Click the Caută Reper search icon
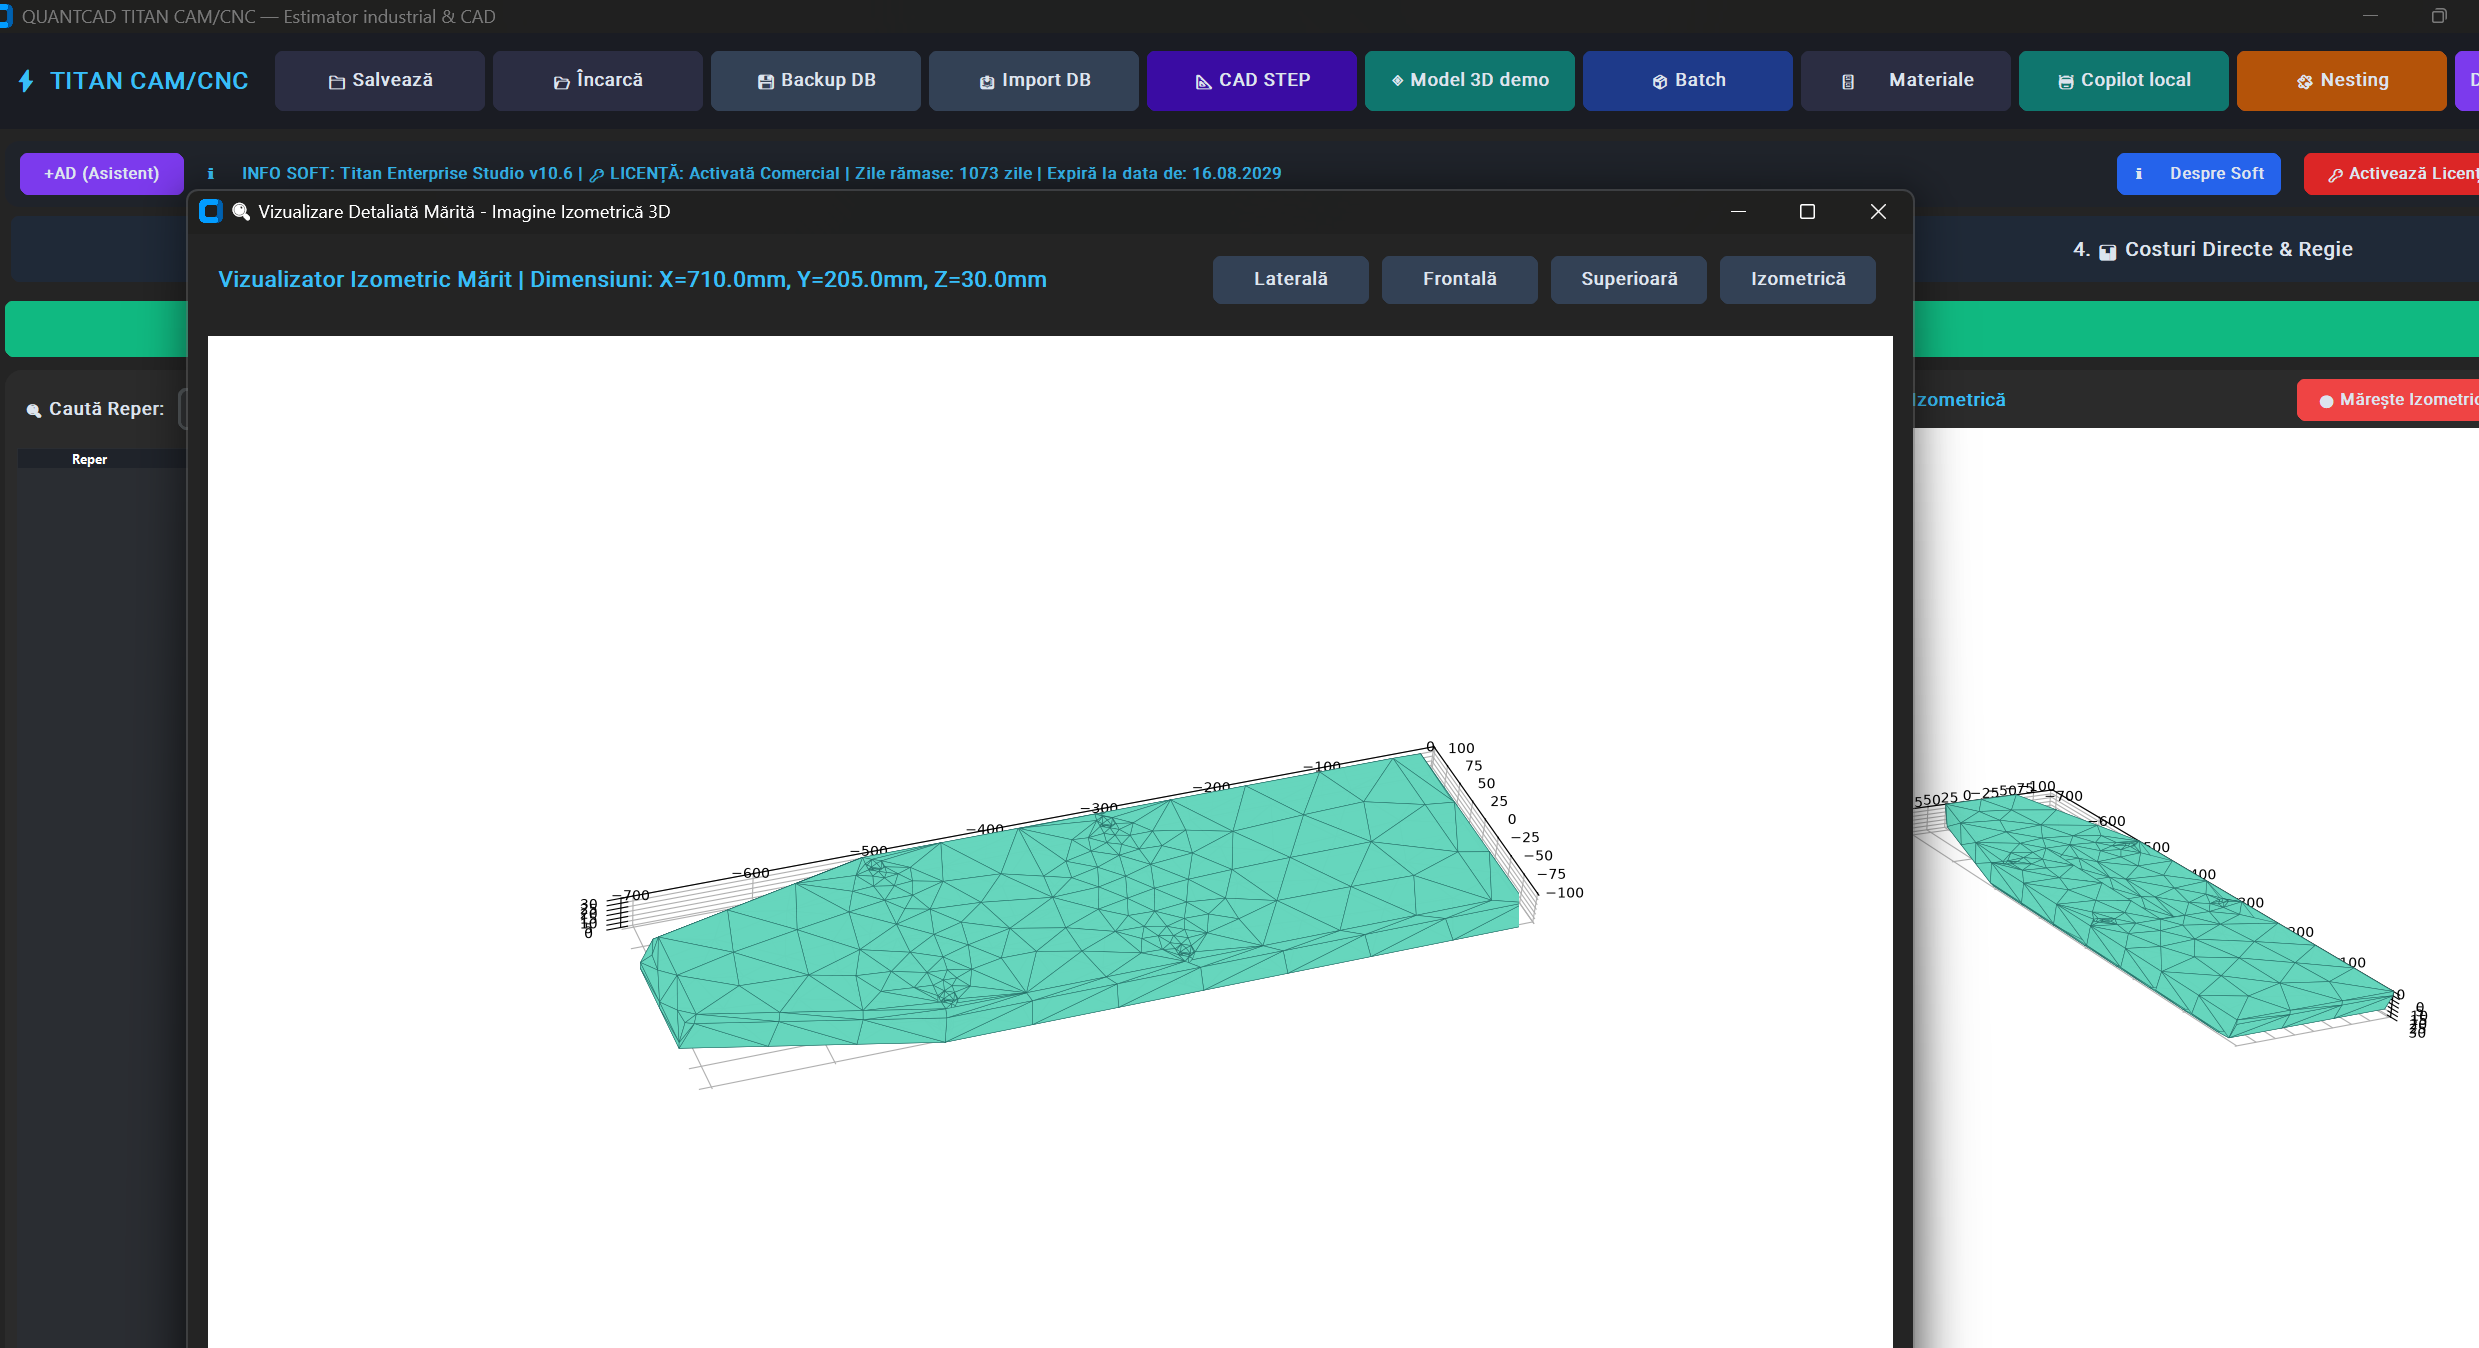The height and width of the screenshot is (1348, 2479). [x=33, y=410]
